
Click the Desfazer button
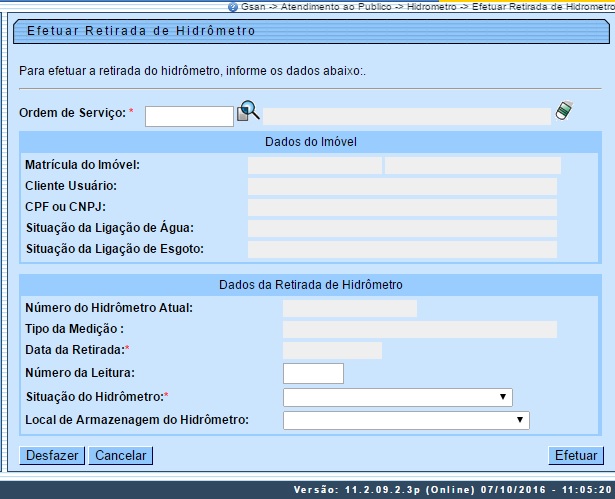click(x=52, y=456)
